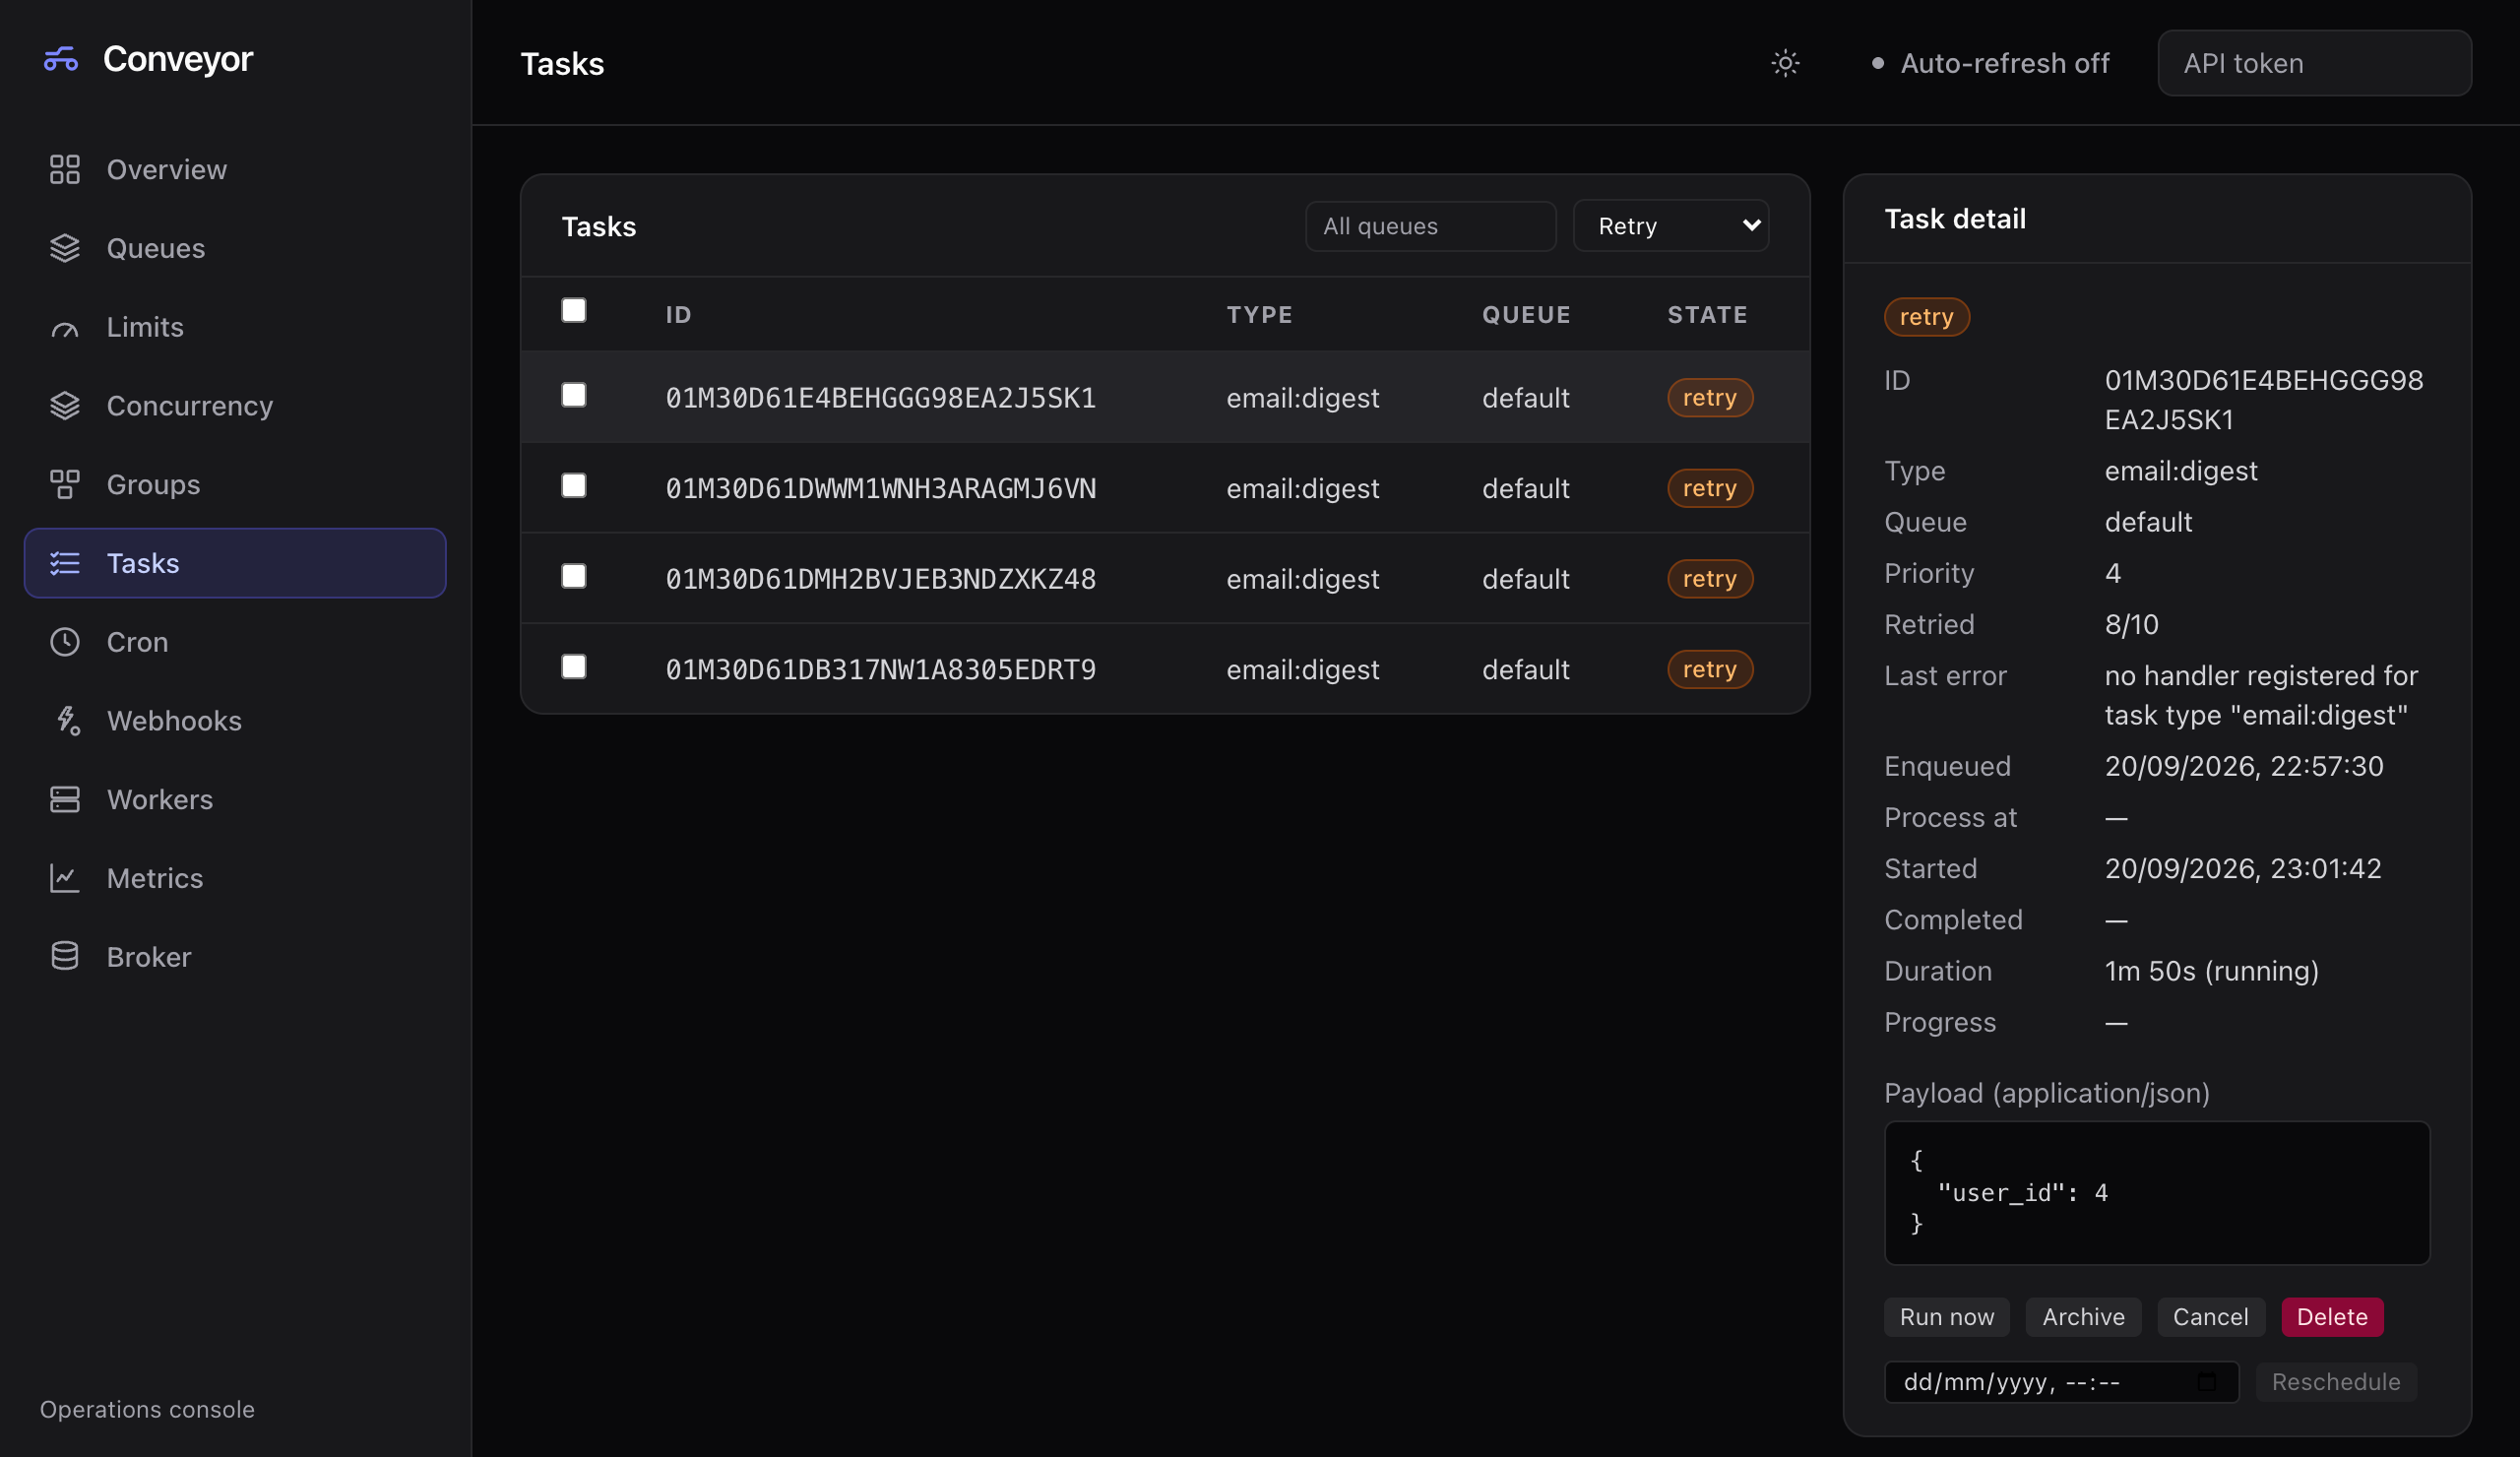This screenshot has width=2520, height=1457.
Task: Toggle Auto-refresh off switch
Action: (1990, 64)
